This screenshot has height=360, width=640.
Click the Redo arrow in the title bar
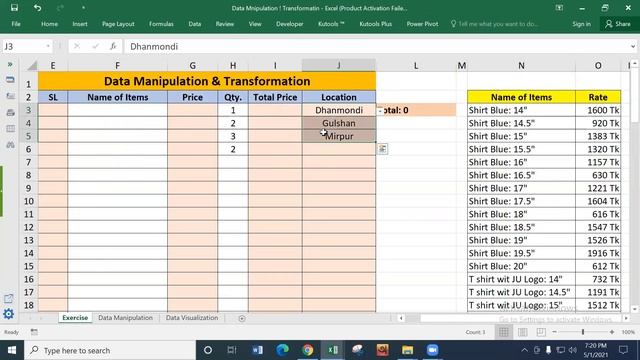pyautogui.click(x=60, y=8)
